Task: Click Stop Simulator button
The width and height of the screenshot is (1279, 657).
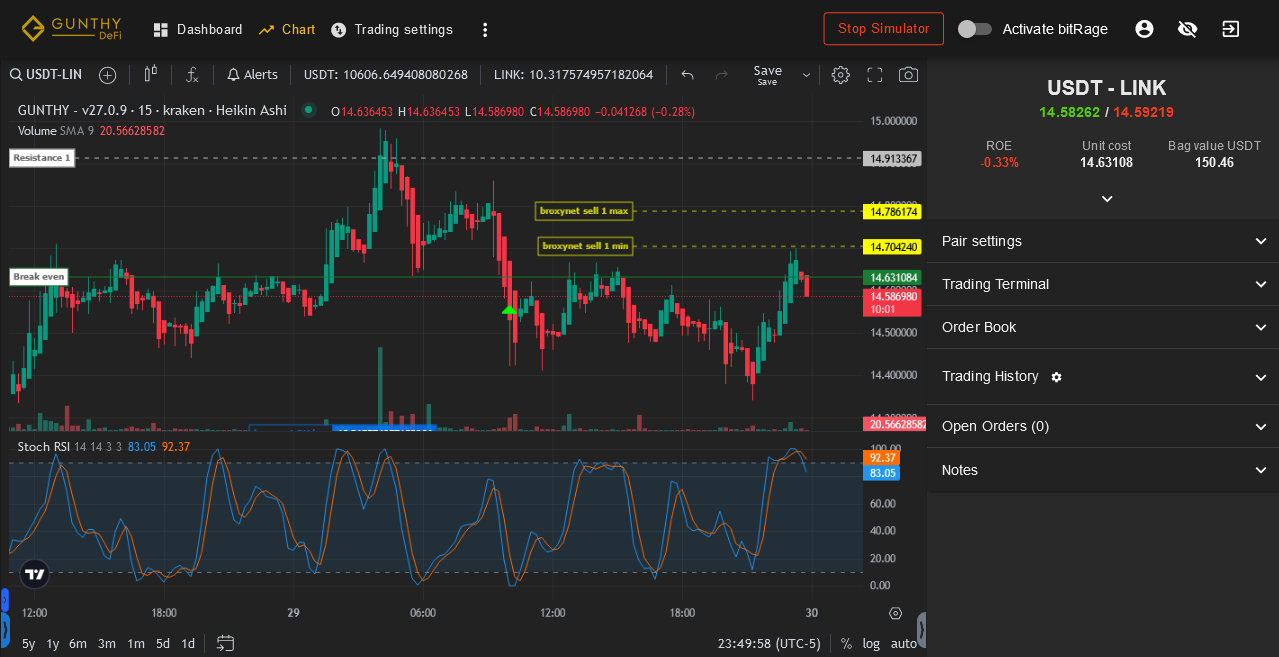Action: coord(884,29)
